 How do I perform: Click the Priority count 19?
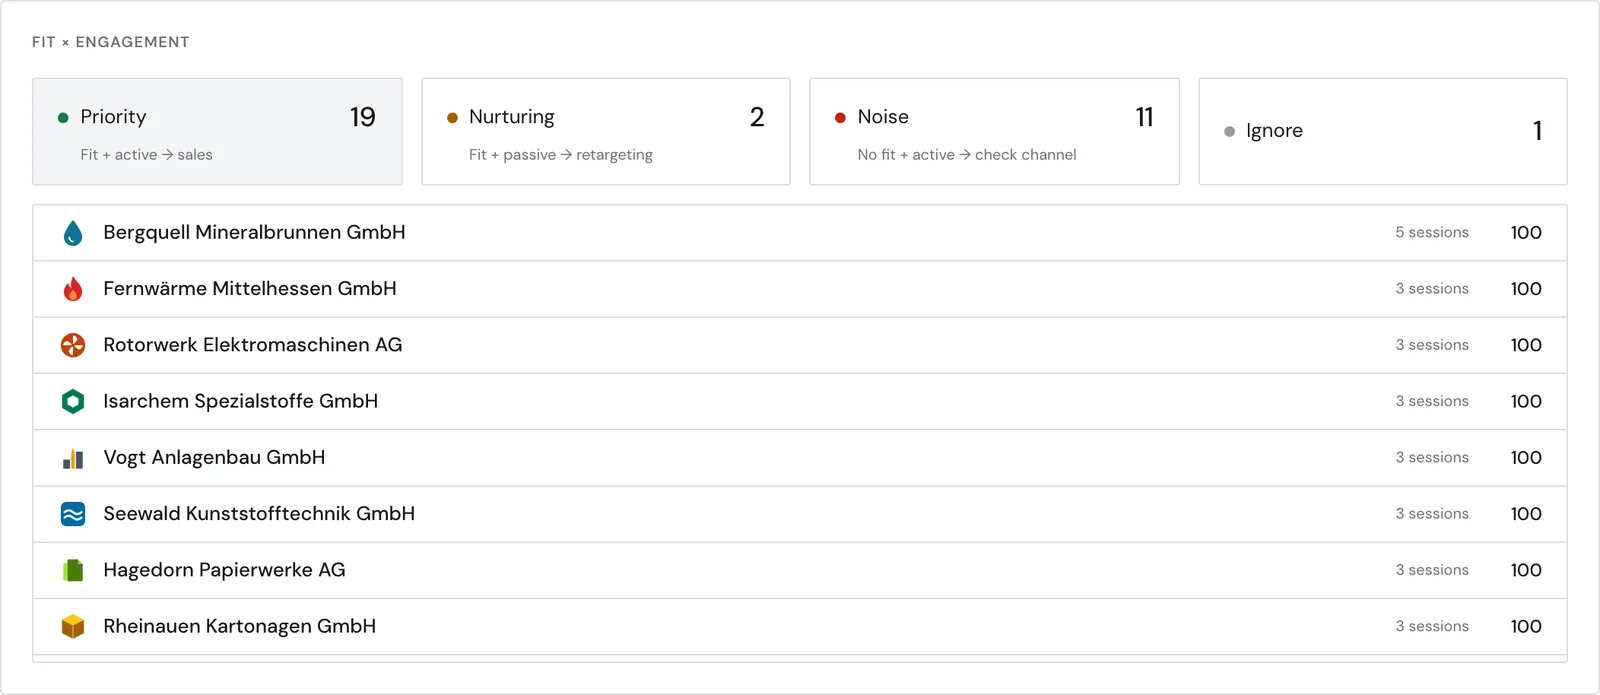coord(363,117)
